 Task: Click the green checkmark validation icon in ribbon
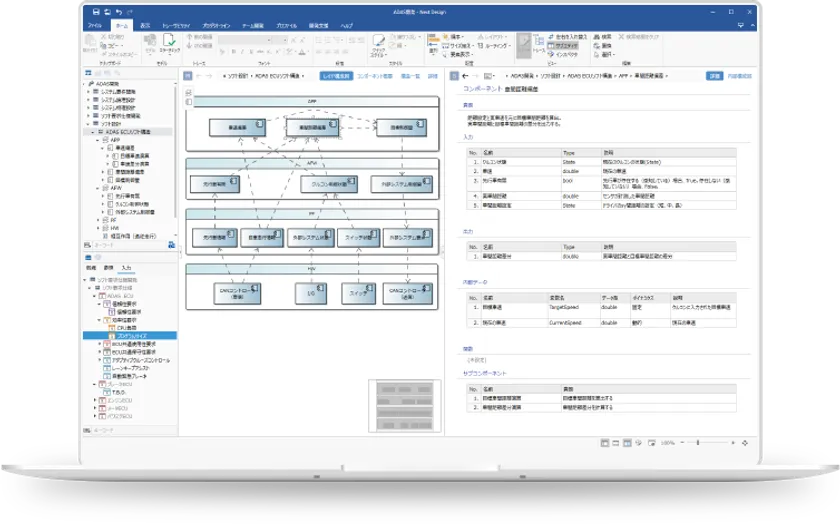(x=168, y=41)
